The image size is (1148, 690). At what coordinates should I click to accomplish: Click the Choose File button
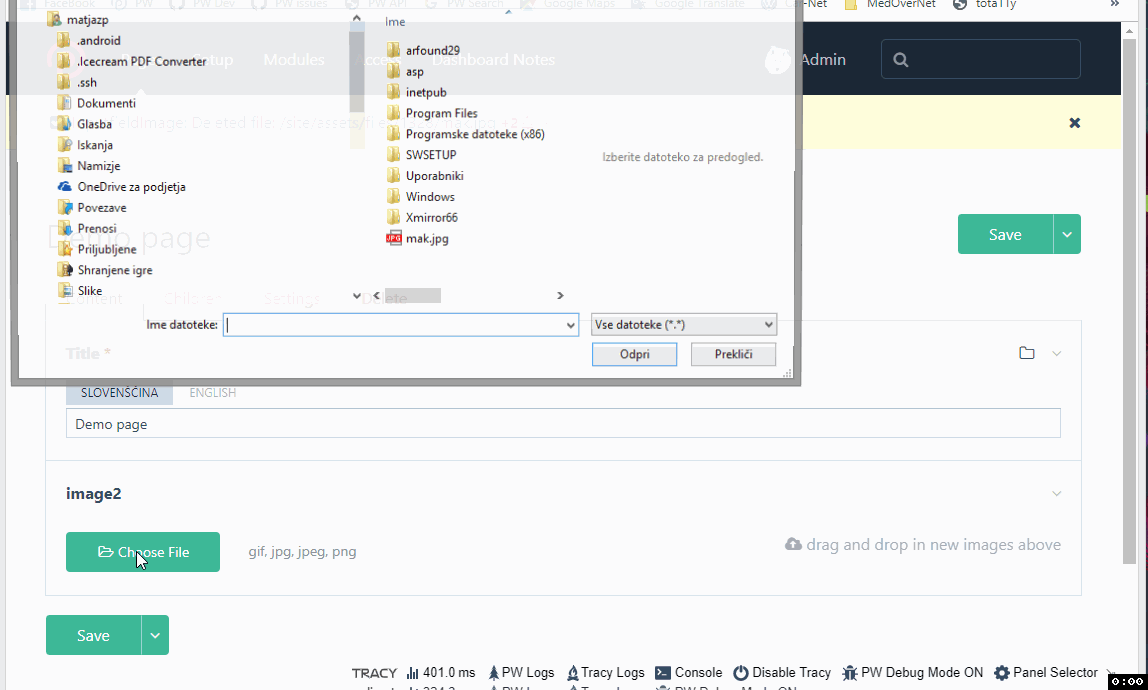142,551
